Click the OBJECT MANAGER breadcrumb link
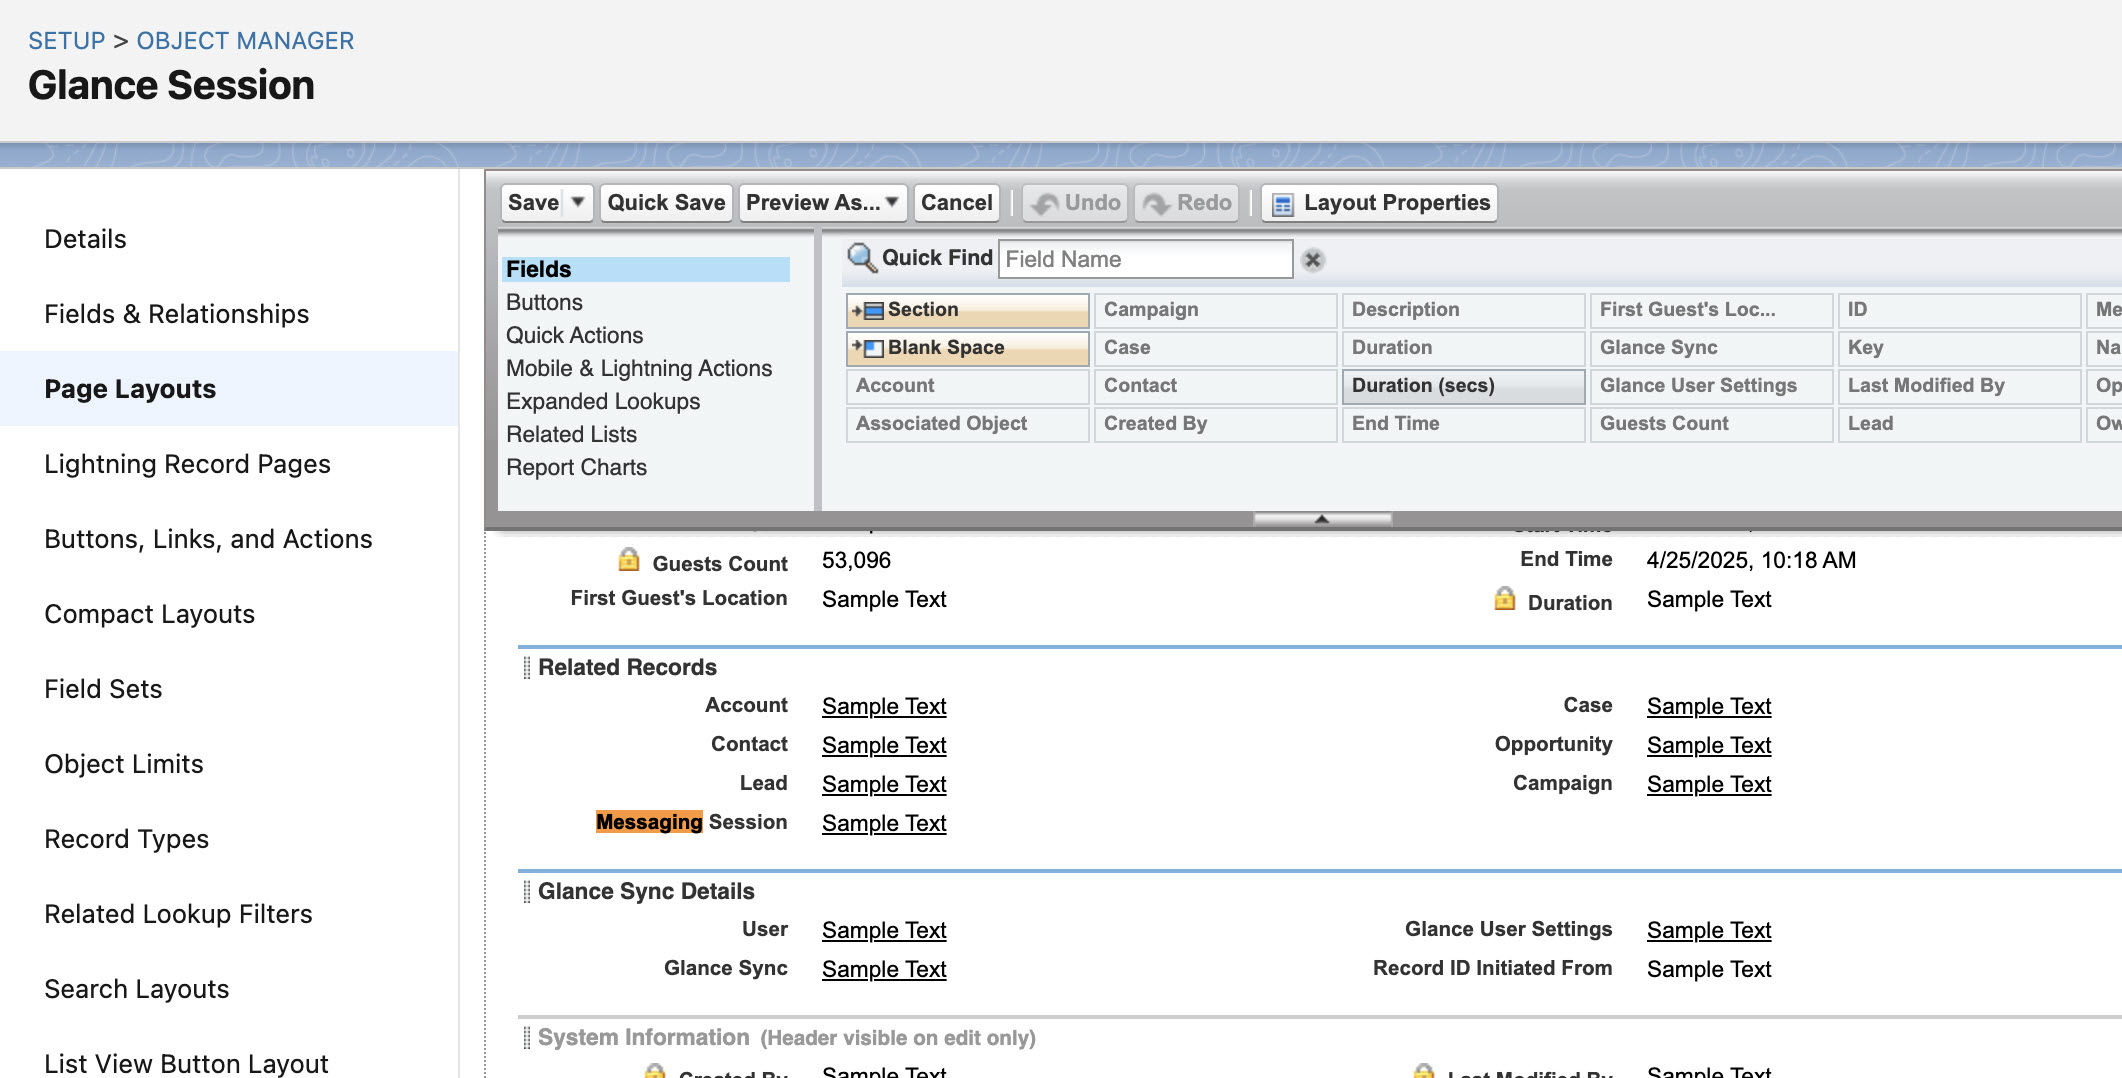2122x1078 pixels. click(245, 41)
